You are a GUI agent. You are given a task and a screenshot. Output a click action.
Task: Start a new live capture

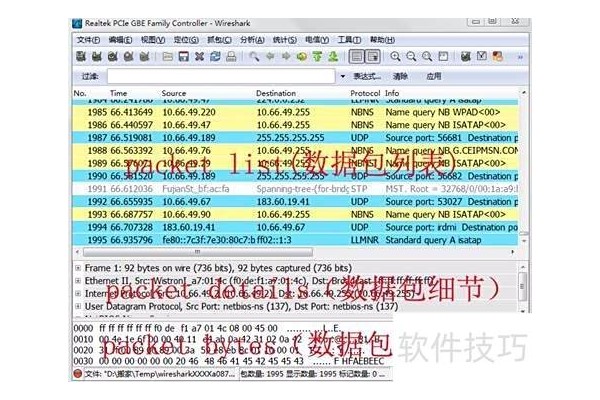(x=112, y=57)
